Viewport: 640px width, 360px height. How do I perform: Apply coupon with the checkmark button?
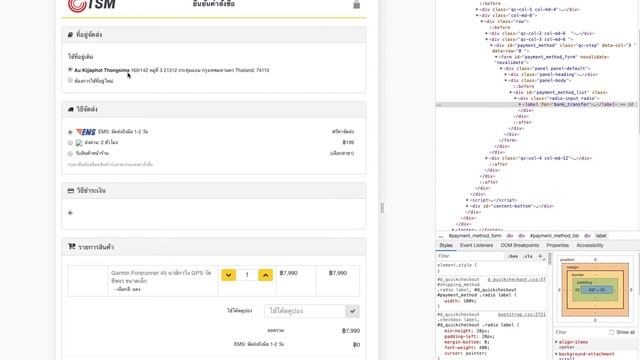click(x=352, y=311)
